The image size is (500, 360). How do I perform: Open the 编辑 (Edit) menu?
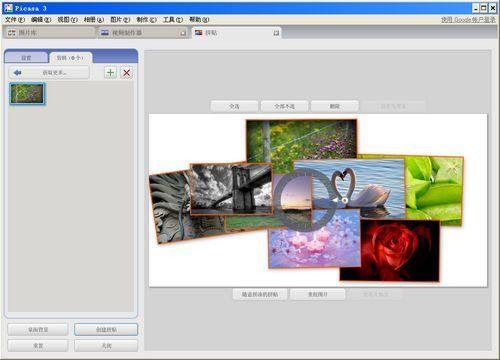(x=41, y=20)
